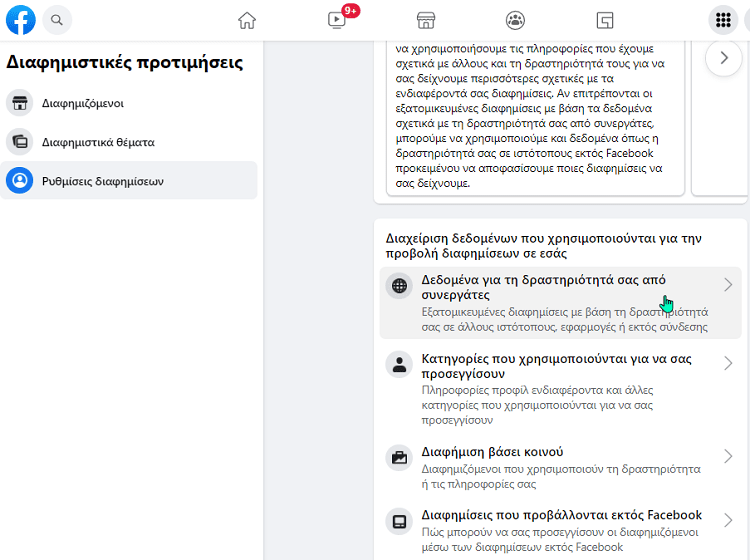Expand chevron for Δεδομένα για τη δραστηριότητά σας
Screen dimensions: 750x560
[728, 285]
